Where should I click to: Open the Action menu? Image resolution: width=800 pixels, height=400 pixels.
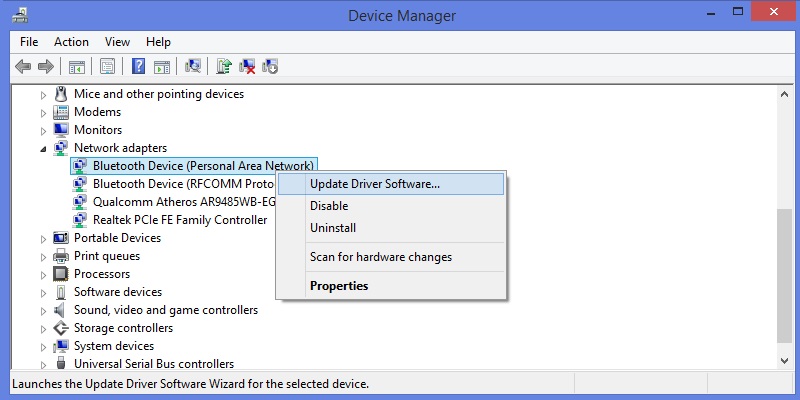pos(71,42)
